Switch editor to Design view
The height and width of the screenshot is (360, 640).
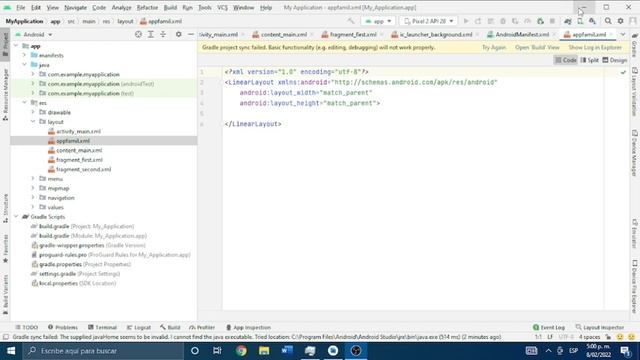coord(615,60)
